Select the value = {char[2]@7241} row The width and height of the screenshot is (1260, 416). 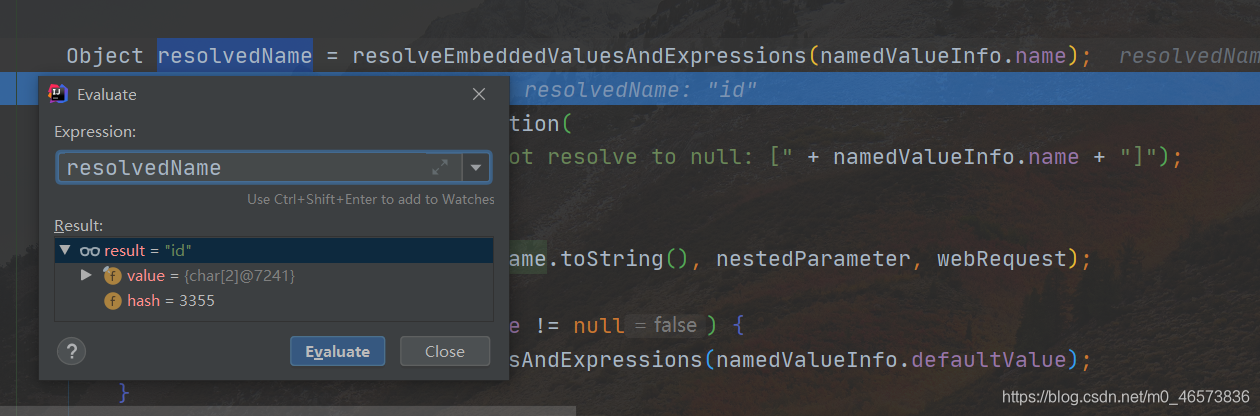click(x=273, y=275)
